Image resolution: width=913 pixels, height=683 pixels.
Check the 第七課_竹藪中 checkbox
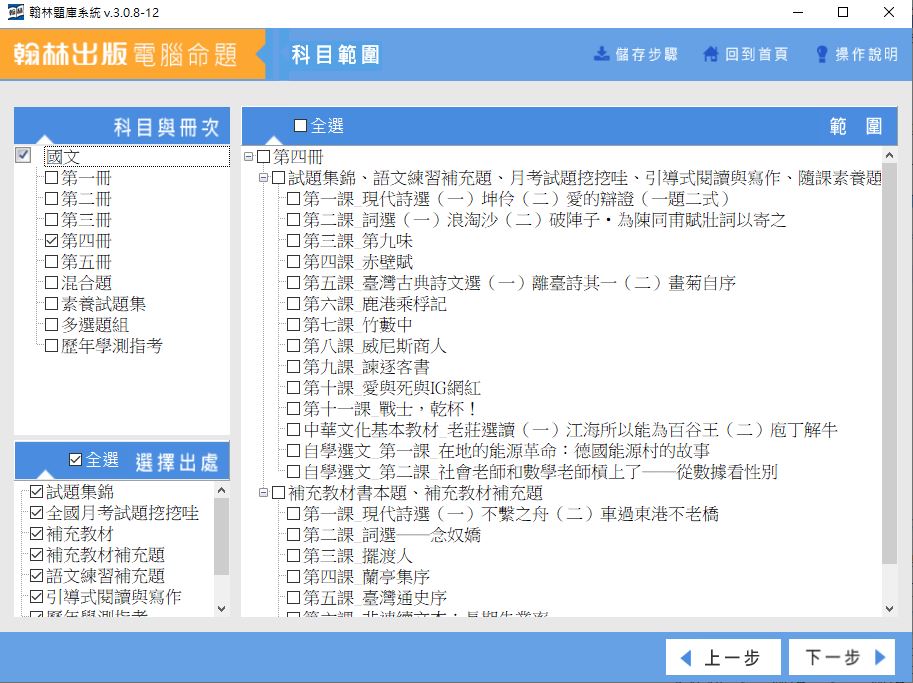pos(293,324)
